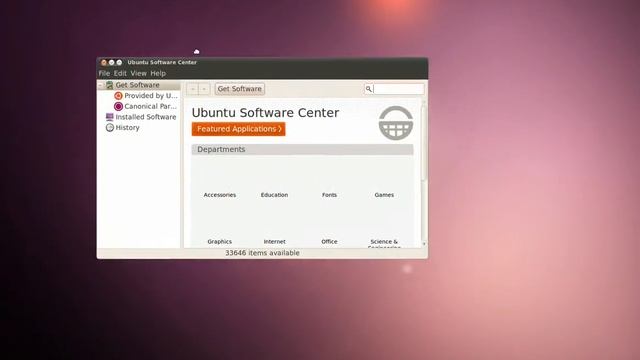The height and width of the screenshot is (360, 640).
Task: Focus the search input field
Action: [398, 89]
